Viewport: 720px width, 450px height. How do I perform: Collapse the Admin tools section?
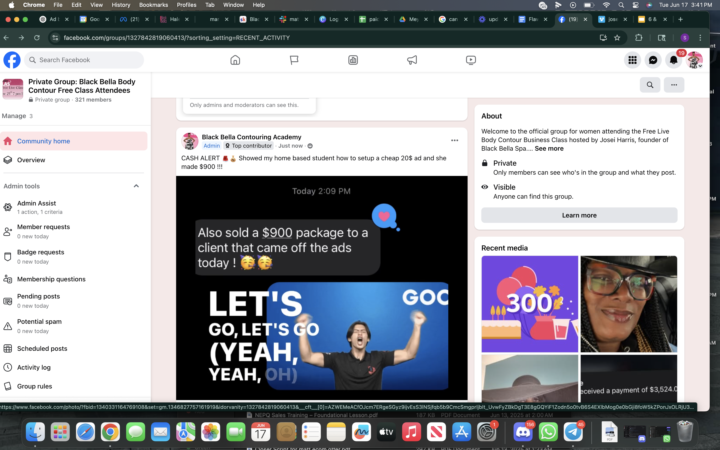136,186
